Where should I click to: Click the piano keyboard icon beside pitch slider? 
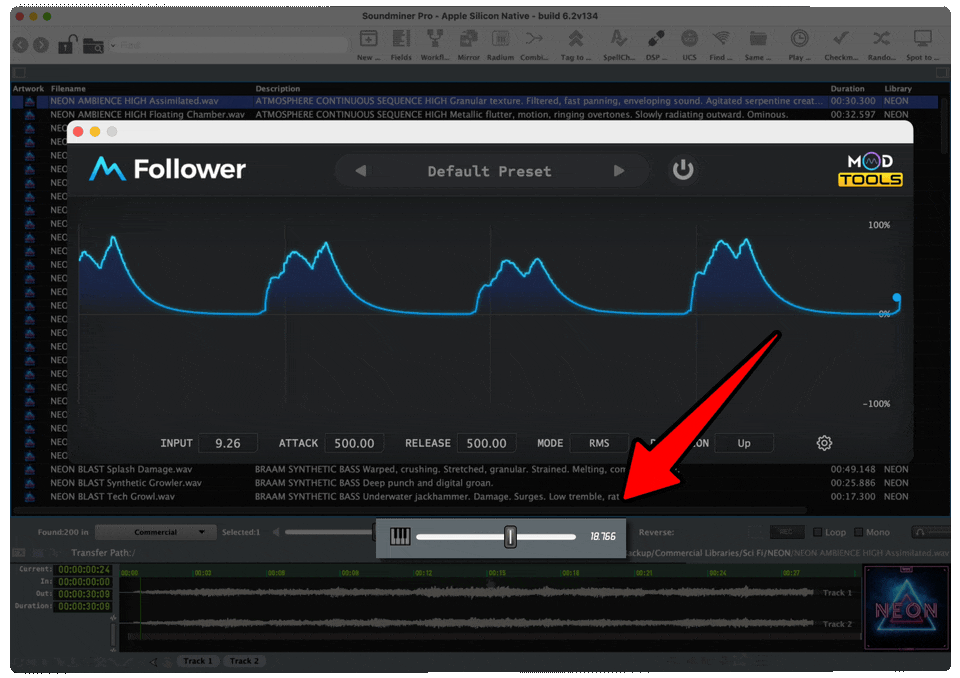point(400,537)
